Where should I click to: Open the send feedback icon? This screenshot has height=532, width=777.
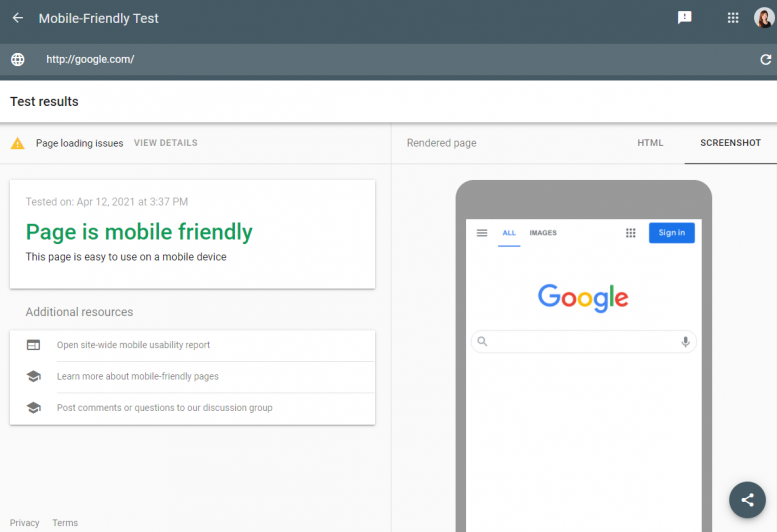pos(684,18)
